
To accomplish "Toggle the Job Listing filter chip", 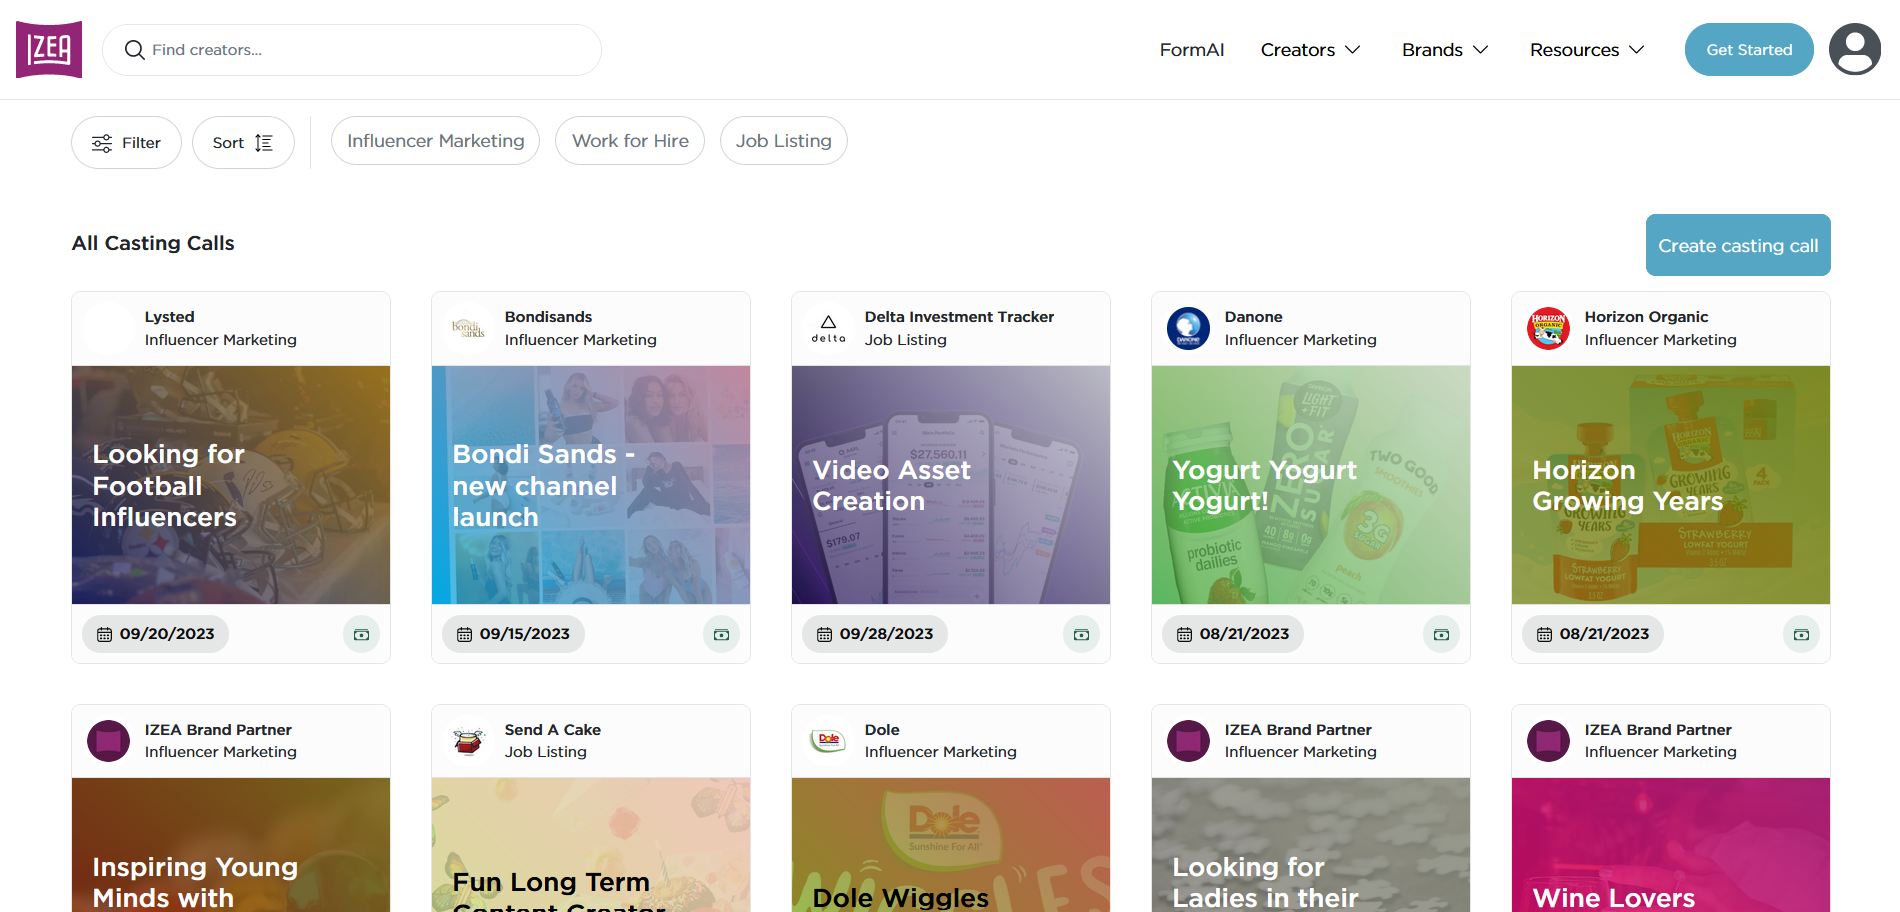I will [x=783, y=141].
